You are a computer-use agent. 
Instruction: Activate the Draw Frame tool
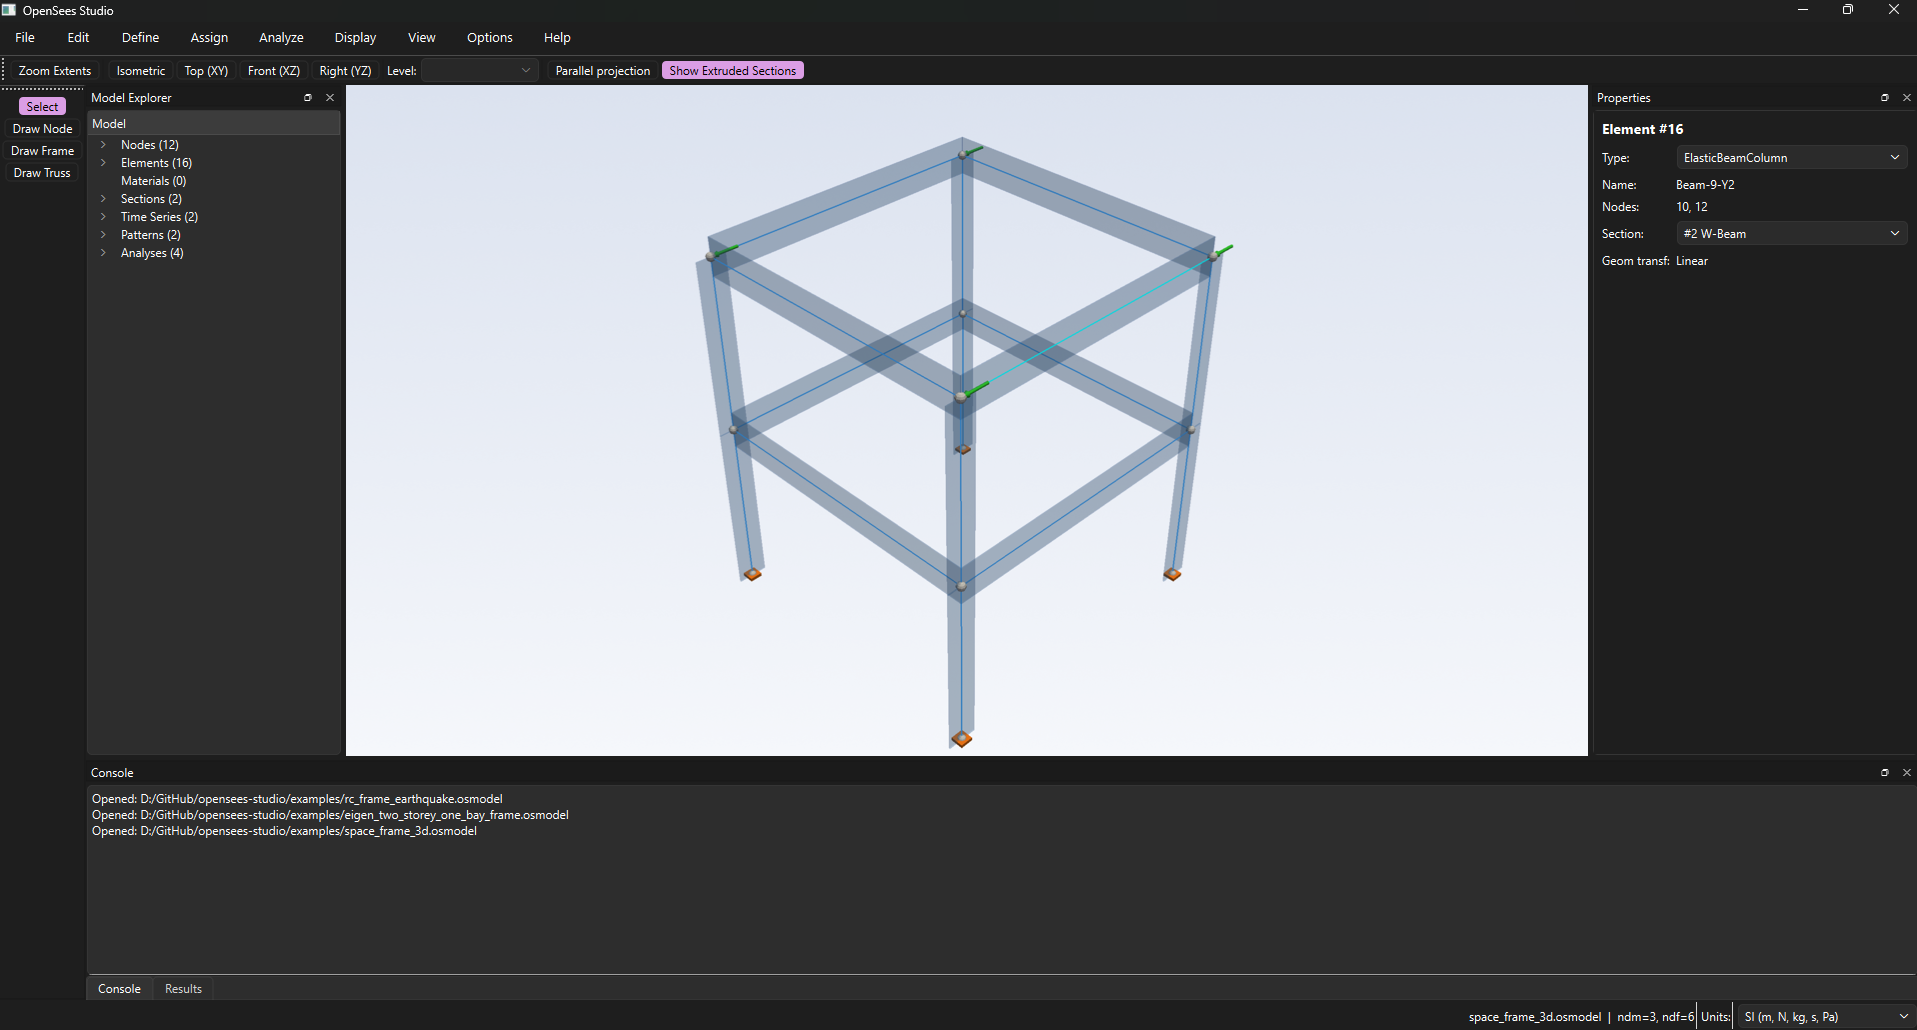click(42, 151)
